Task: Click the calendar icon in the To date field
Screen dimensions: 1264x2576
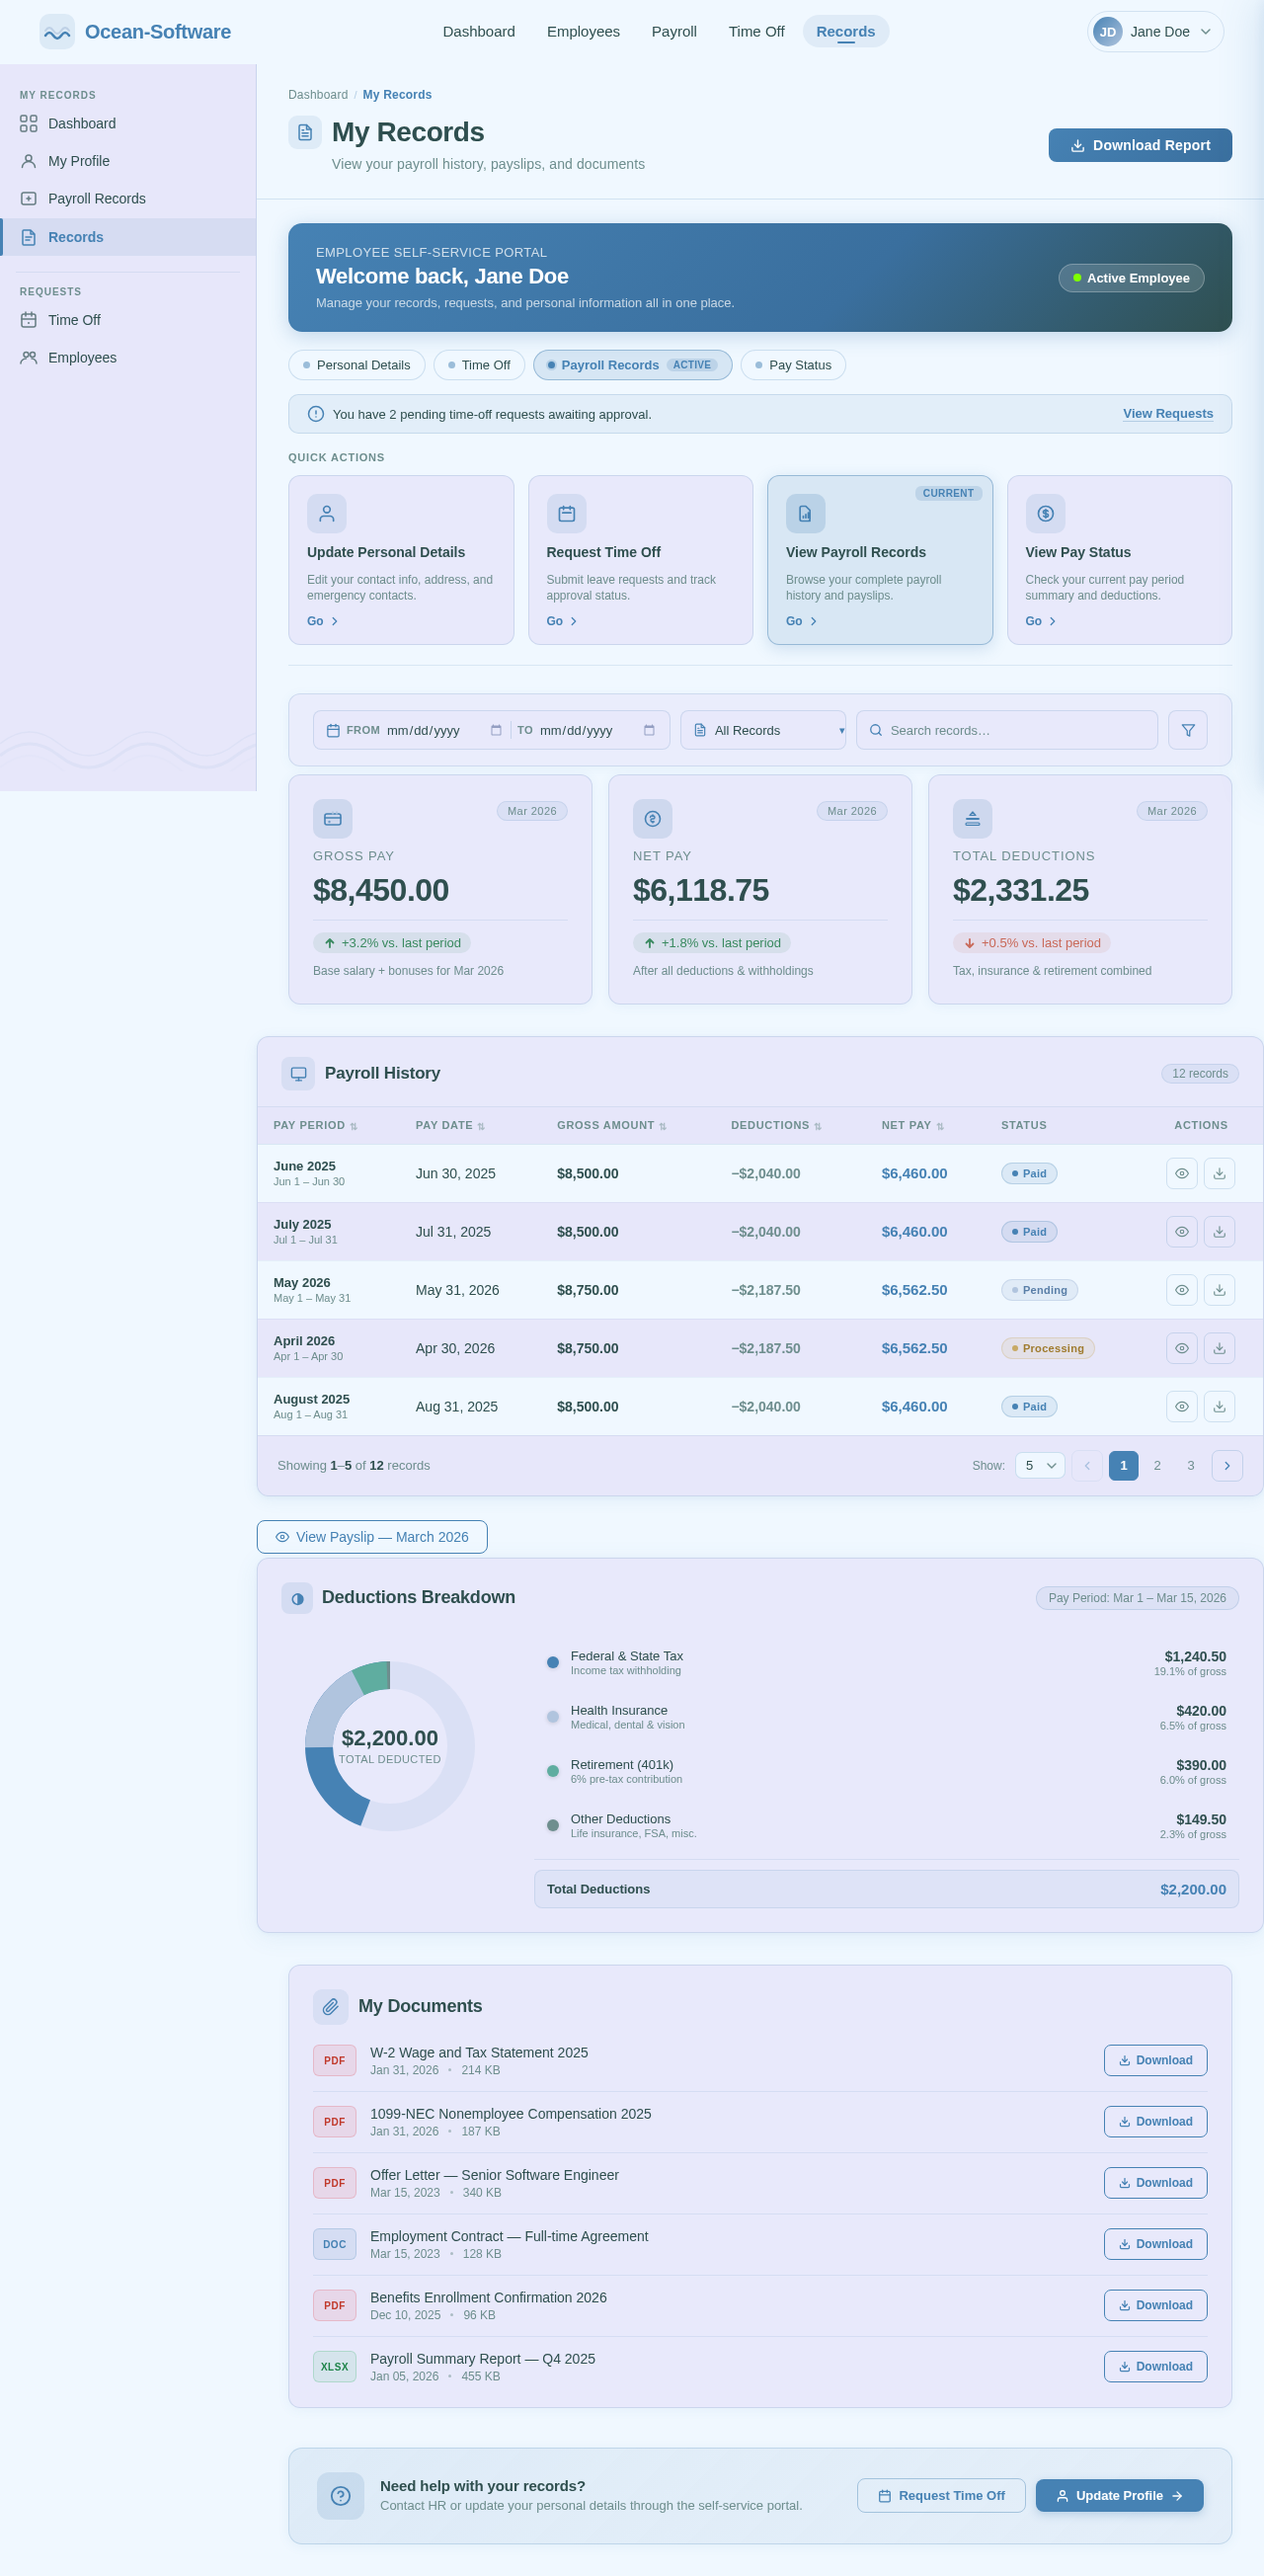Action: (649, 730)
